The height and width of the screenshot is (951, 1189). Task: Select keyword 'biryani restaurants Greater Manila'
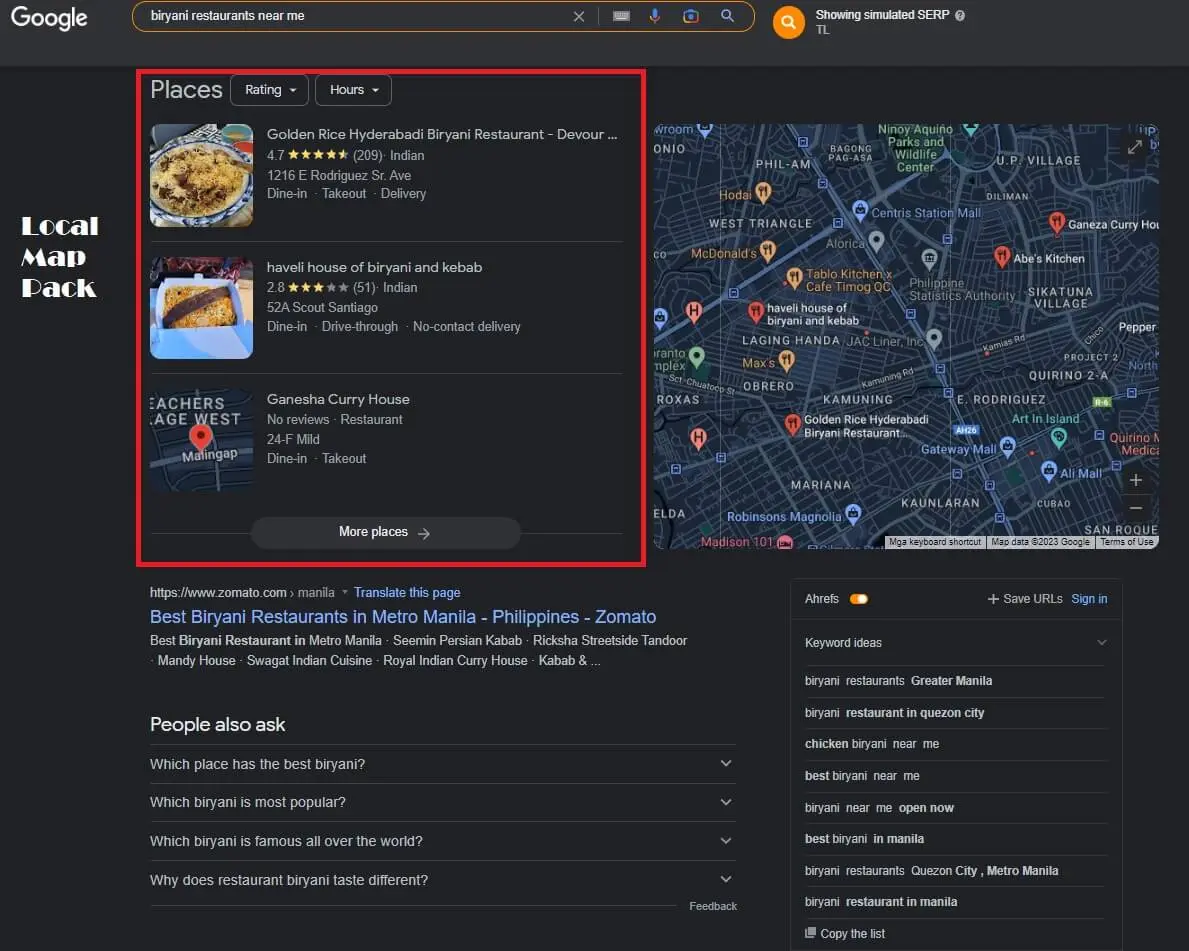898,681
